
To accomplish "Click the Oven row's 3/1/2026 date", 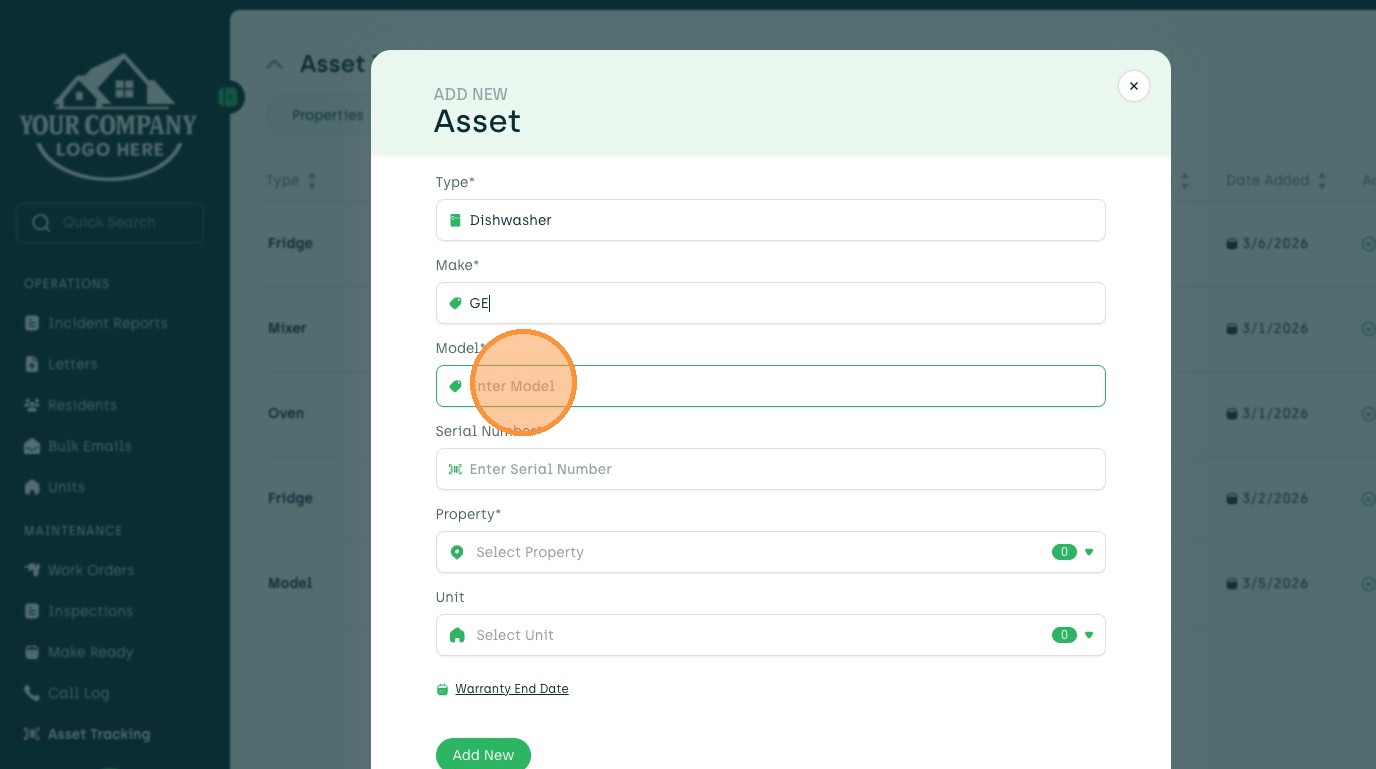I will (x=1267, y=414).
